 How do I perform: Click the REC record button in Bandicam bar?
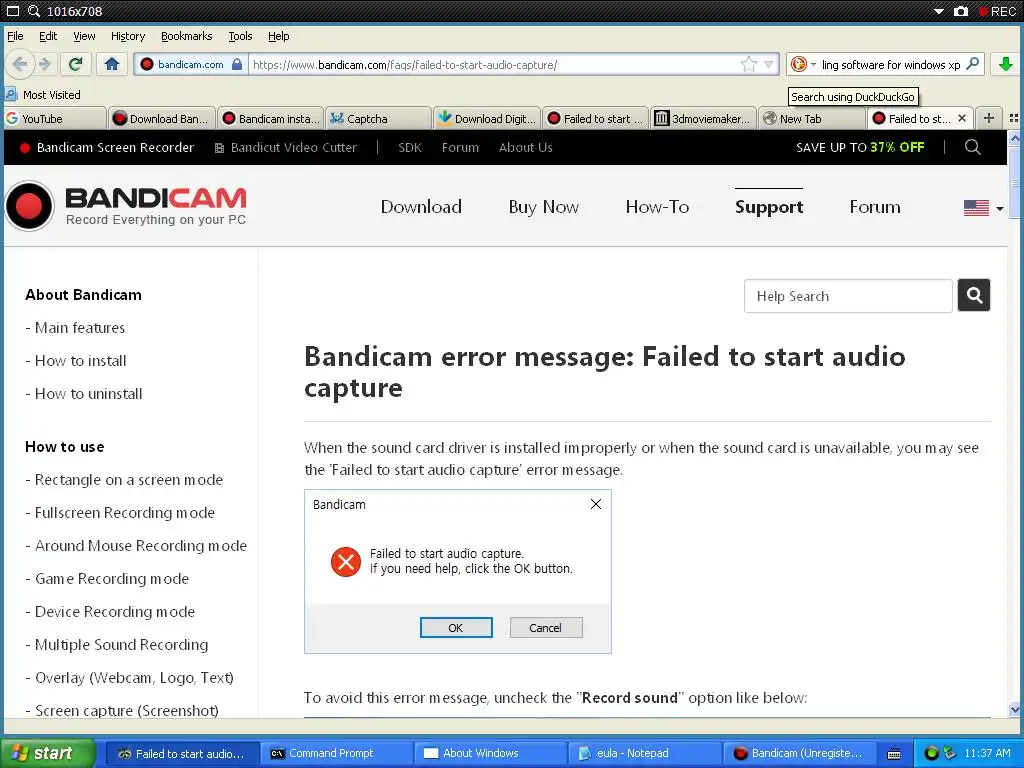point(997,11)
